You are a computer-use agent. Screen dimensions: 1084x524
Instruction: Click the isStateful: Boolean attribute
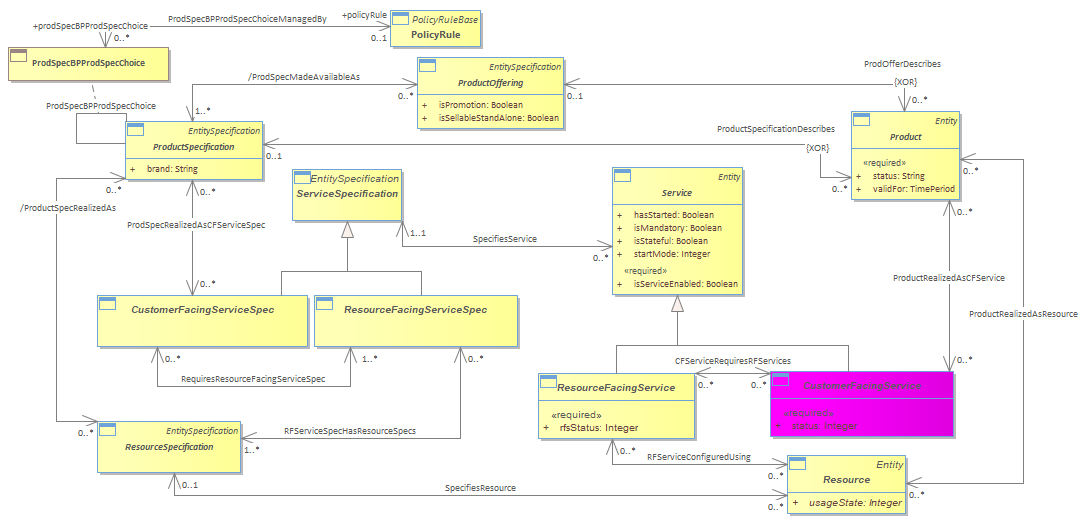click(x=671, y=241)
